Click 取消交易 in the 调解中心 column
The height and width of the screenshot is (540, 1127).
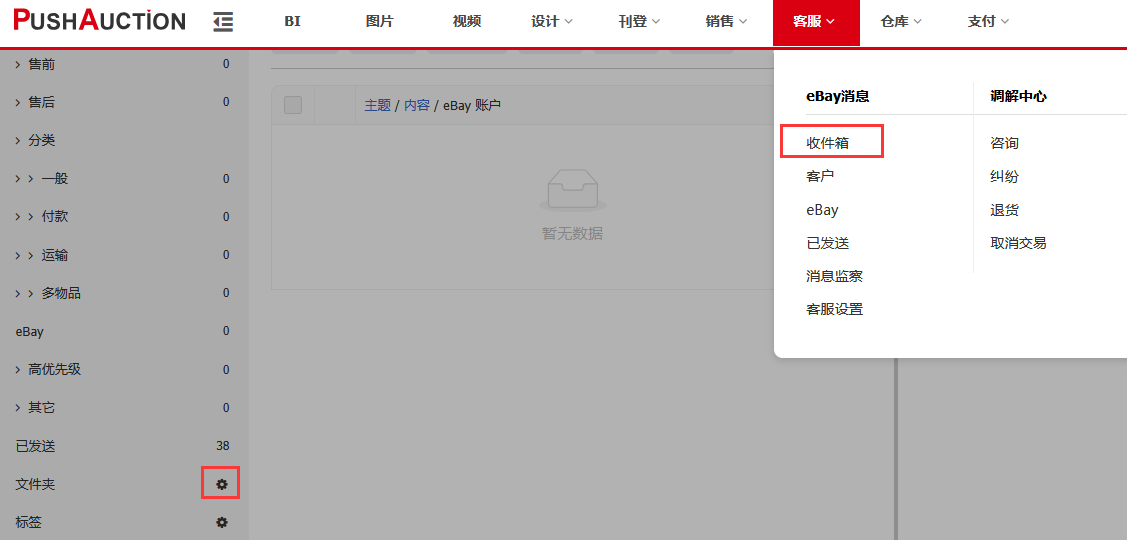[1018, 243]
